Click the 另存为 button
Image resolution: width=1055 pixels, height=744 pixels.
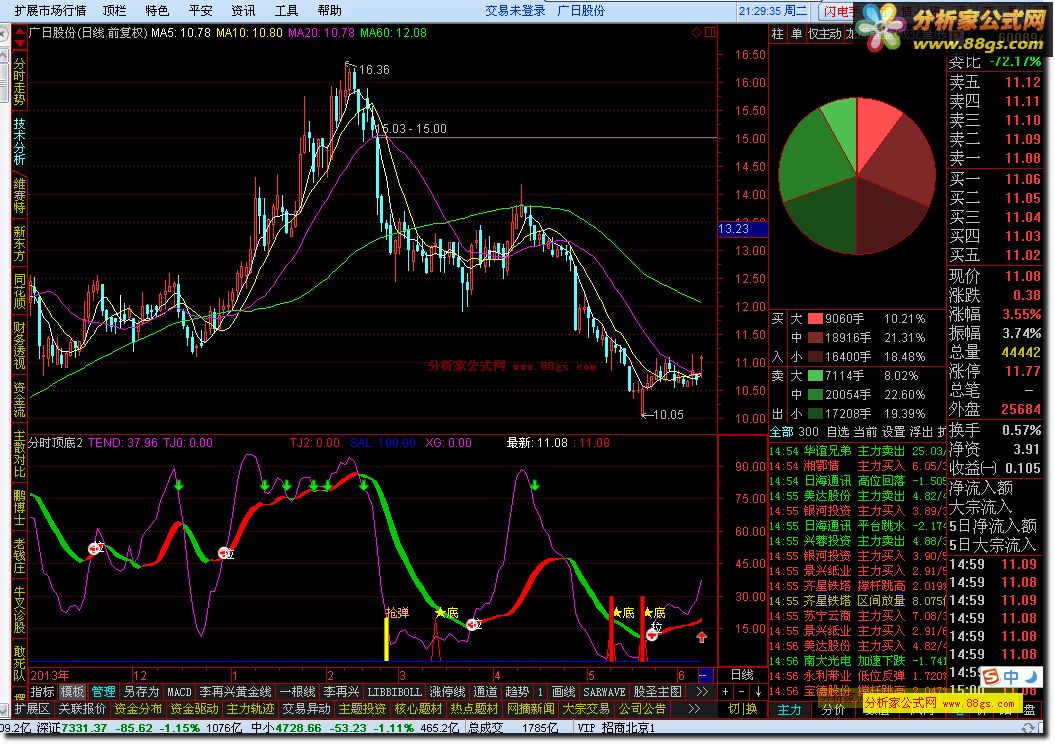click(x=141, y=692)
